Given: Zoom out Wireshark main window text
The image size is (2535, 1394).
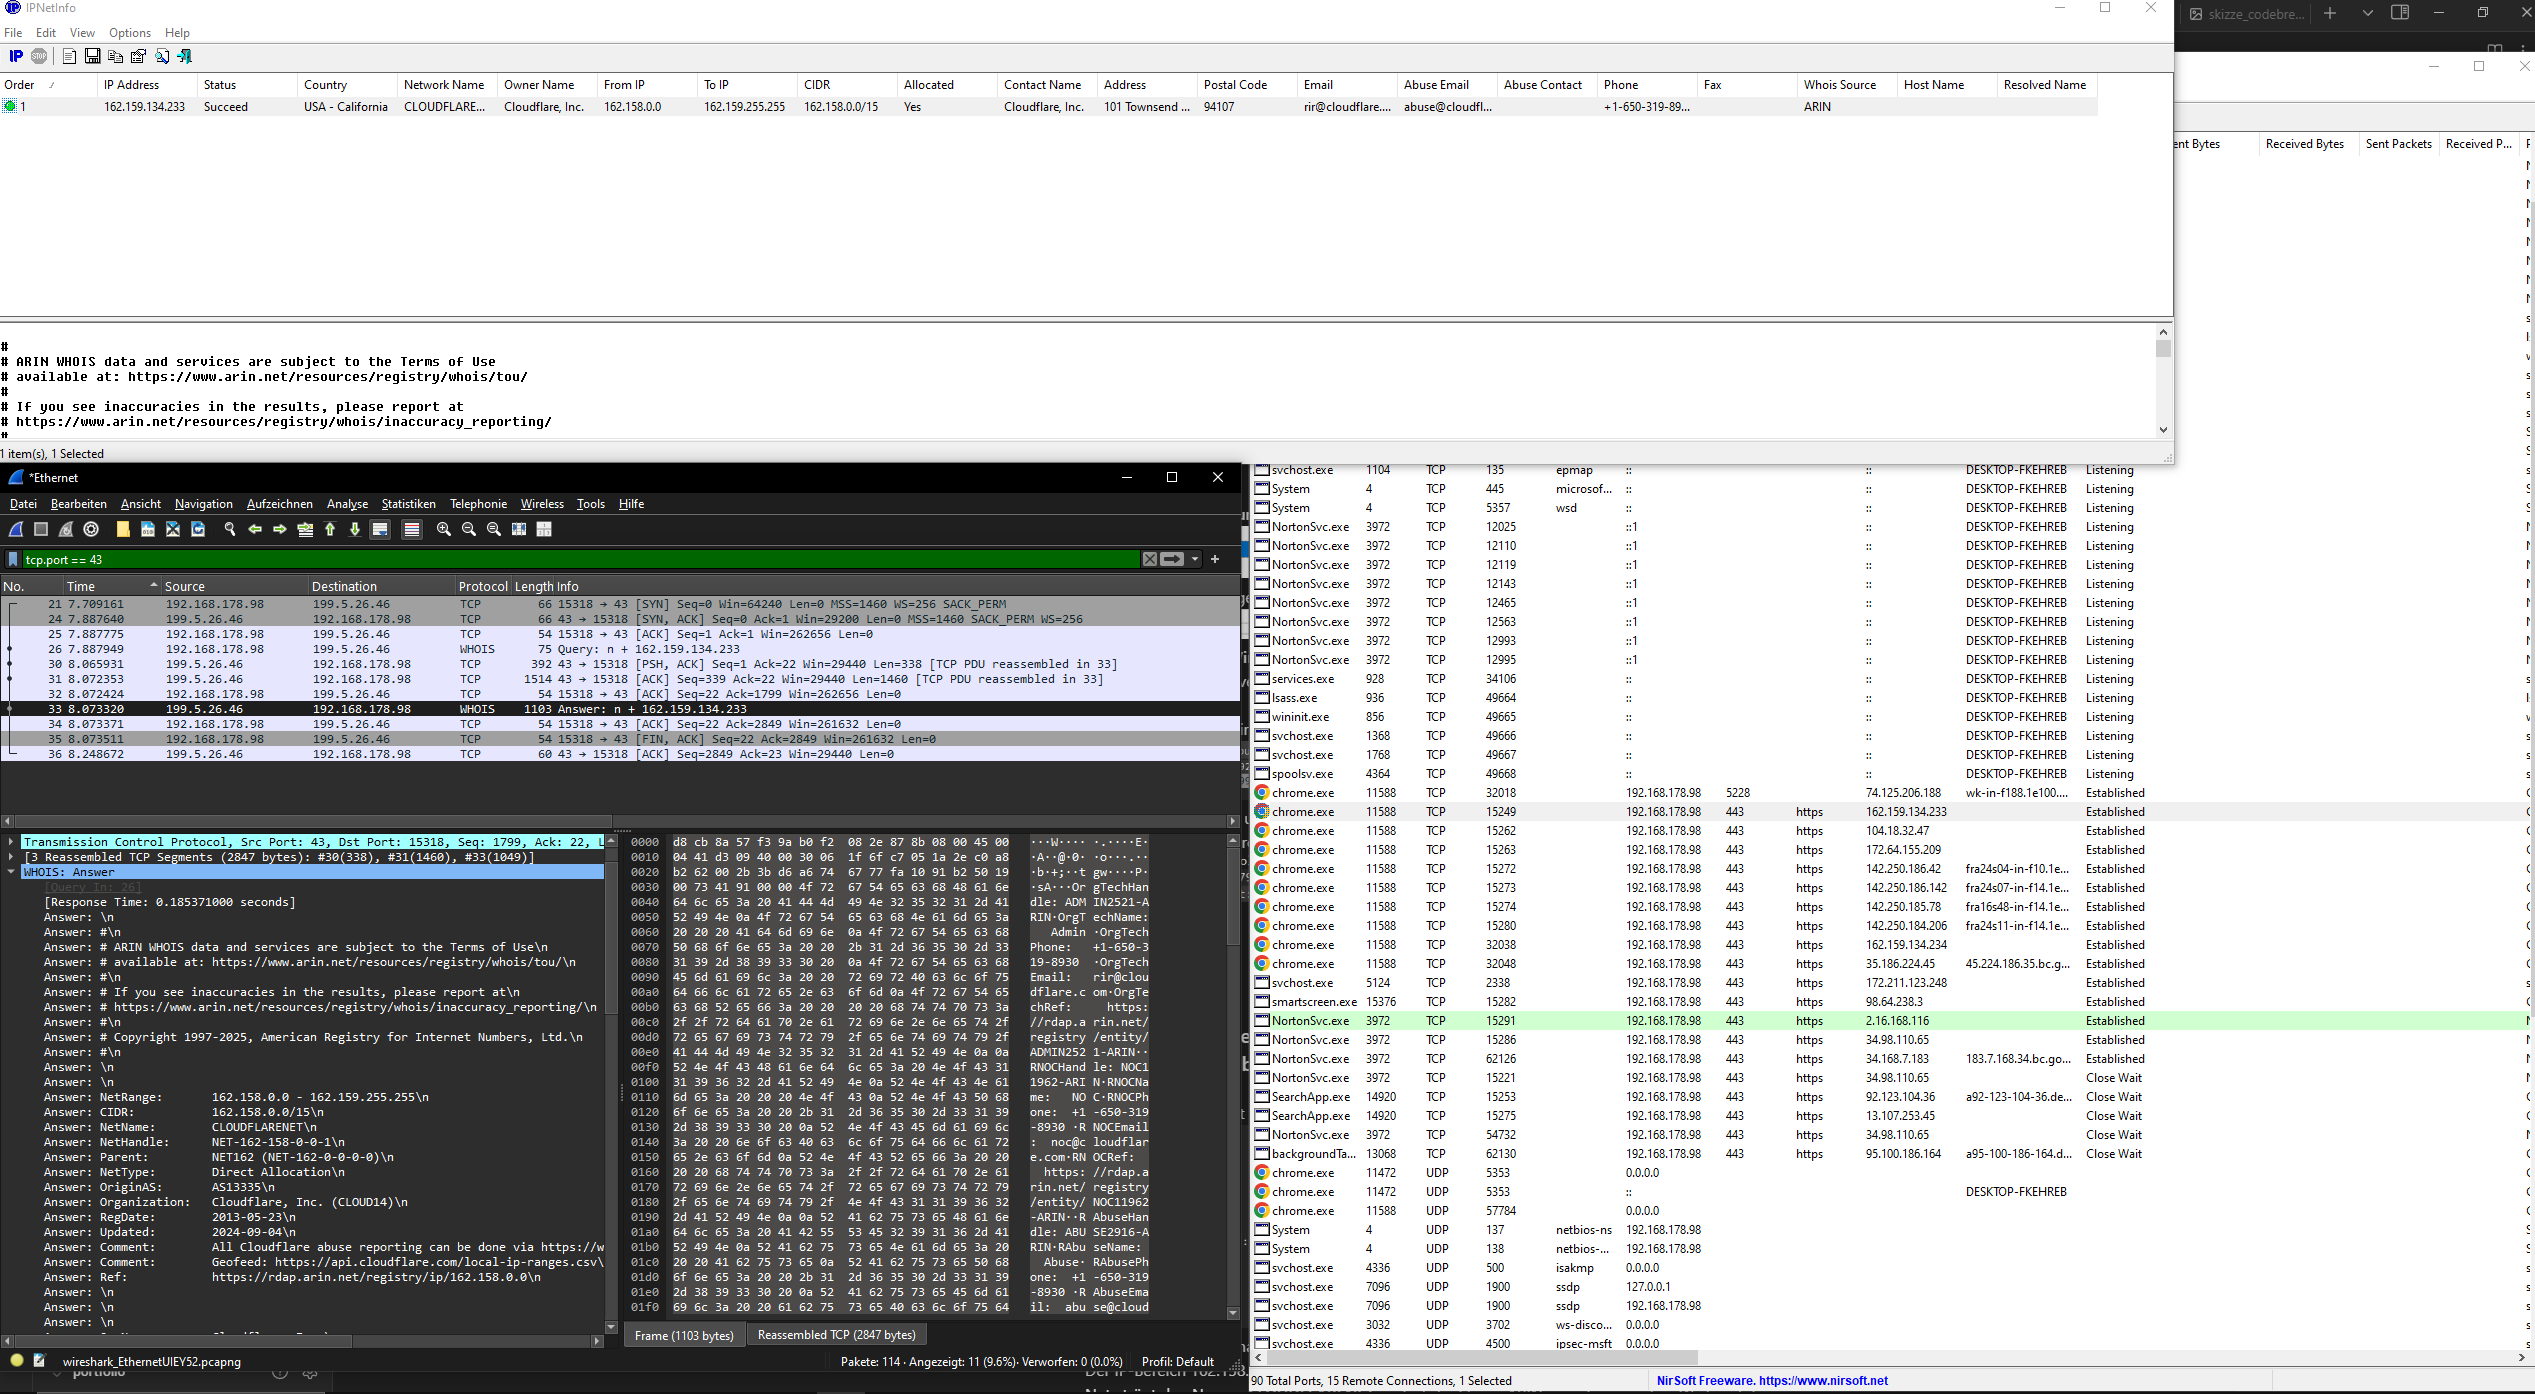Looking at the screenshot, I should pyautogui.click(x=469, y=529).
